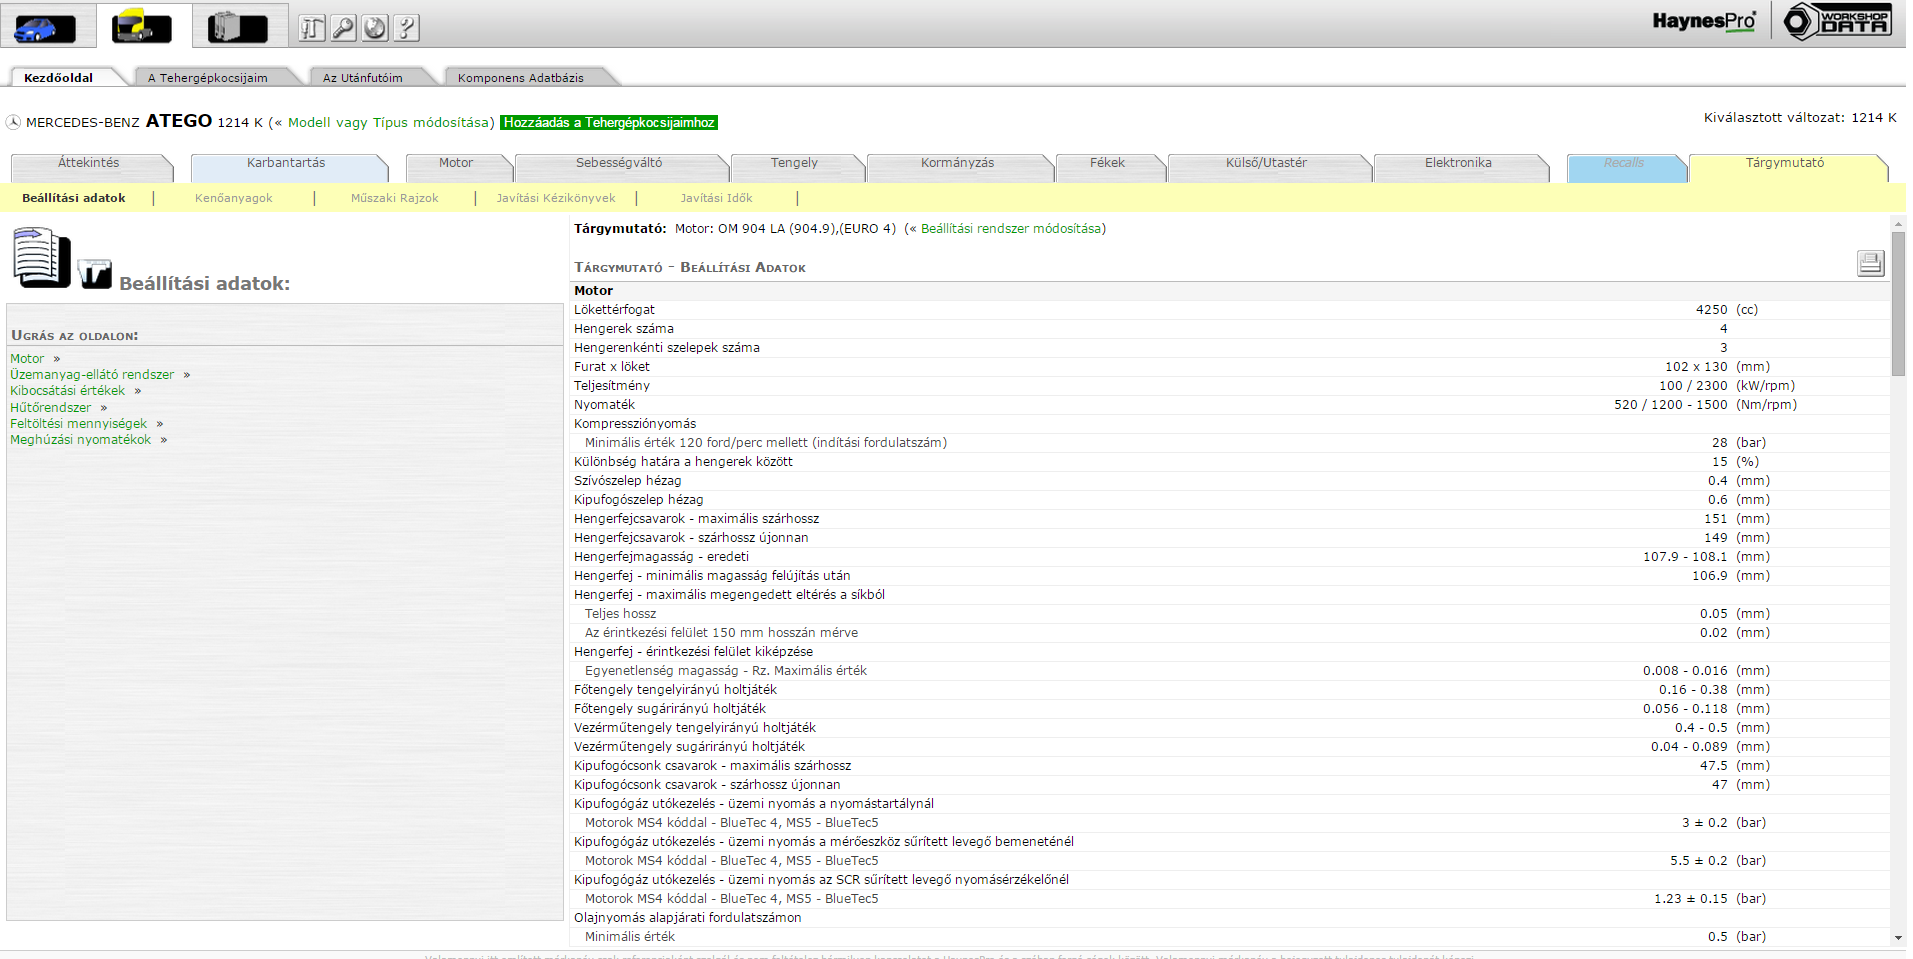1913x959 pixels.
Task: Open the Fékek tab
Action: point(1107,163)
